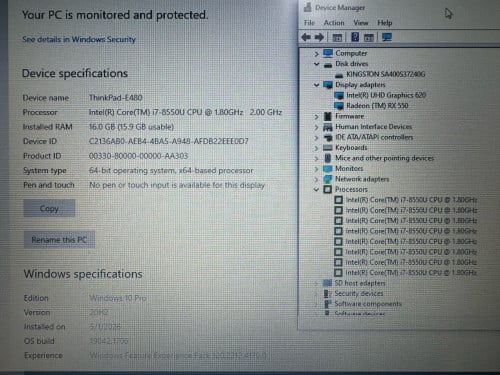Select KINGSTON SA400S37240G drive entry
Screen dimensions: 500x375
click(x=386, y=74)
